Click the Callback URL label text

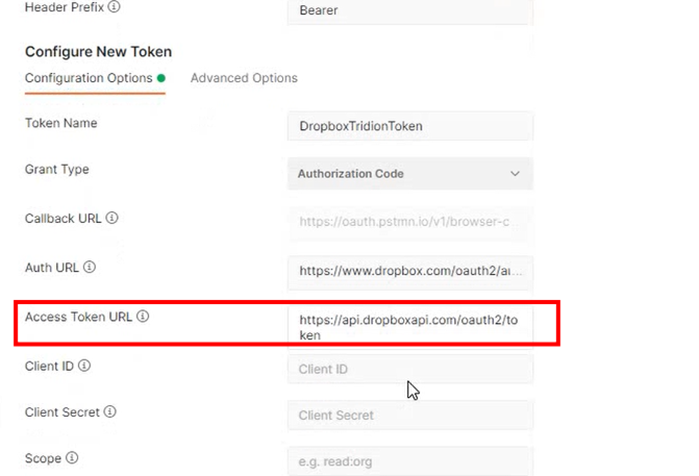pyautogui.click(x=63, y=218)
